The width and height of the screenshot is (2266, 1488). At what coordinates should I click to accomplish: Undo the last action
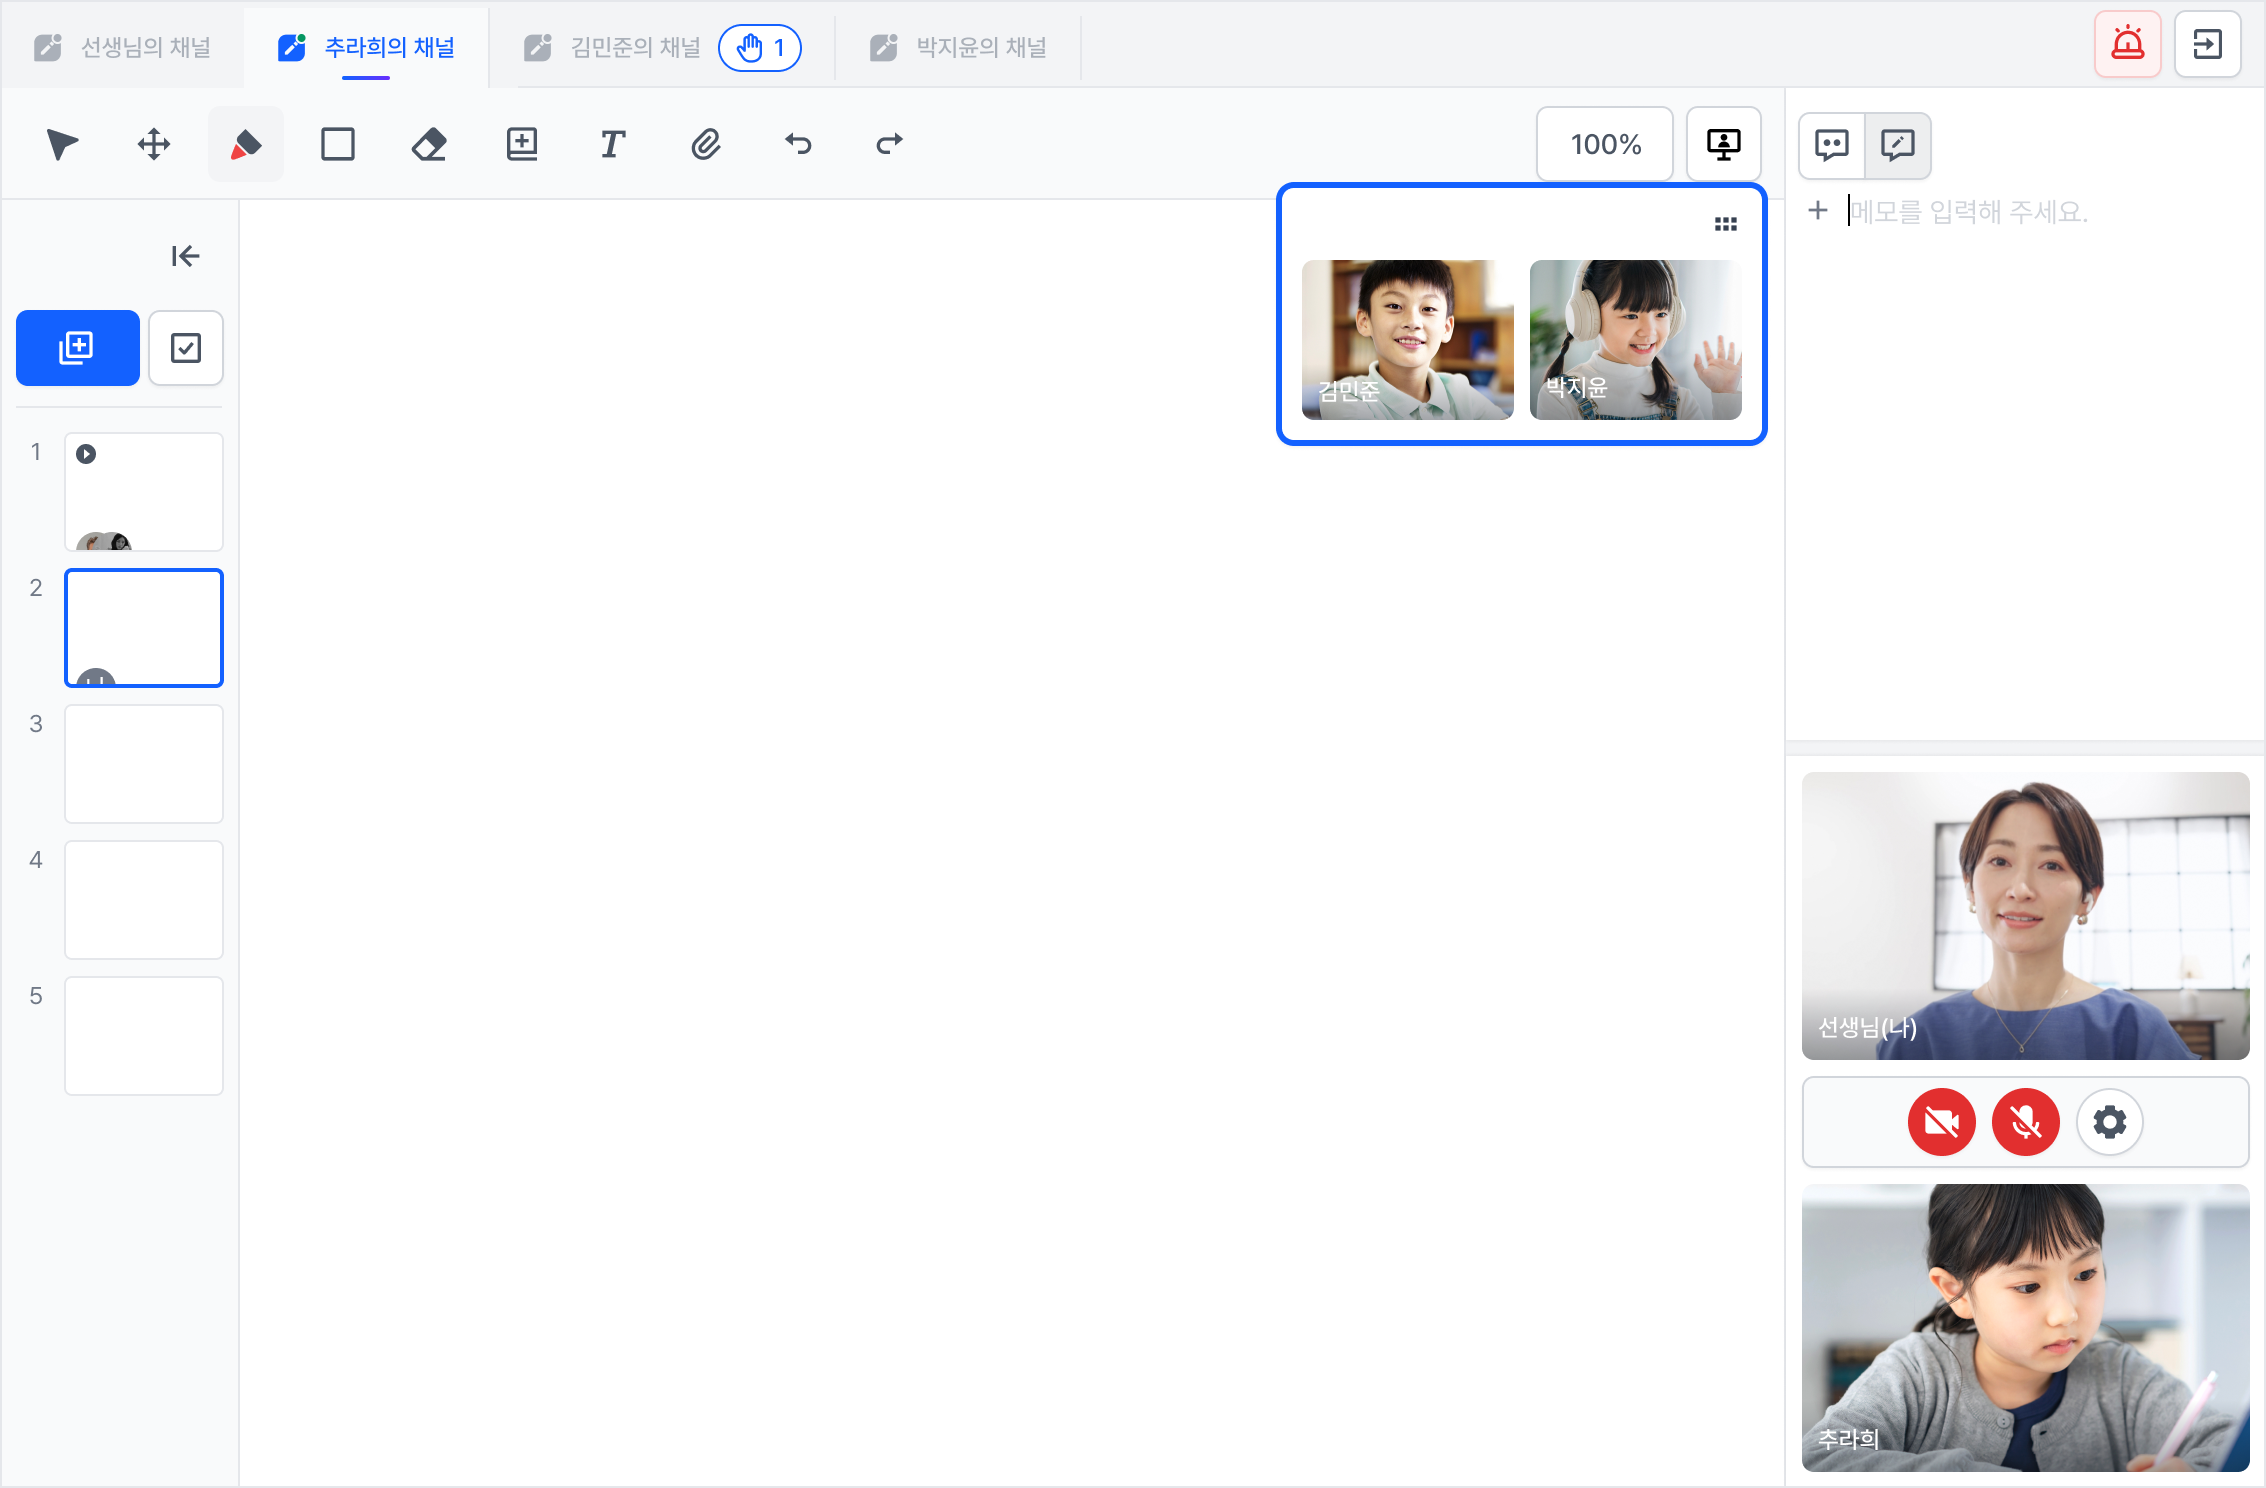[798, 144]
